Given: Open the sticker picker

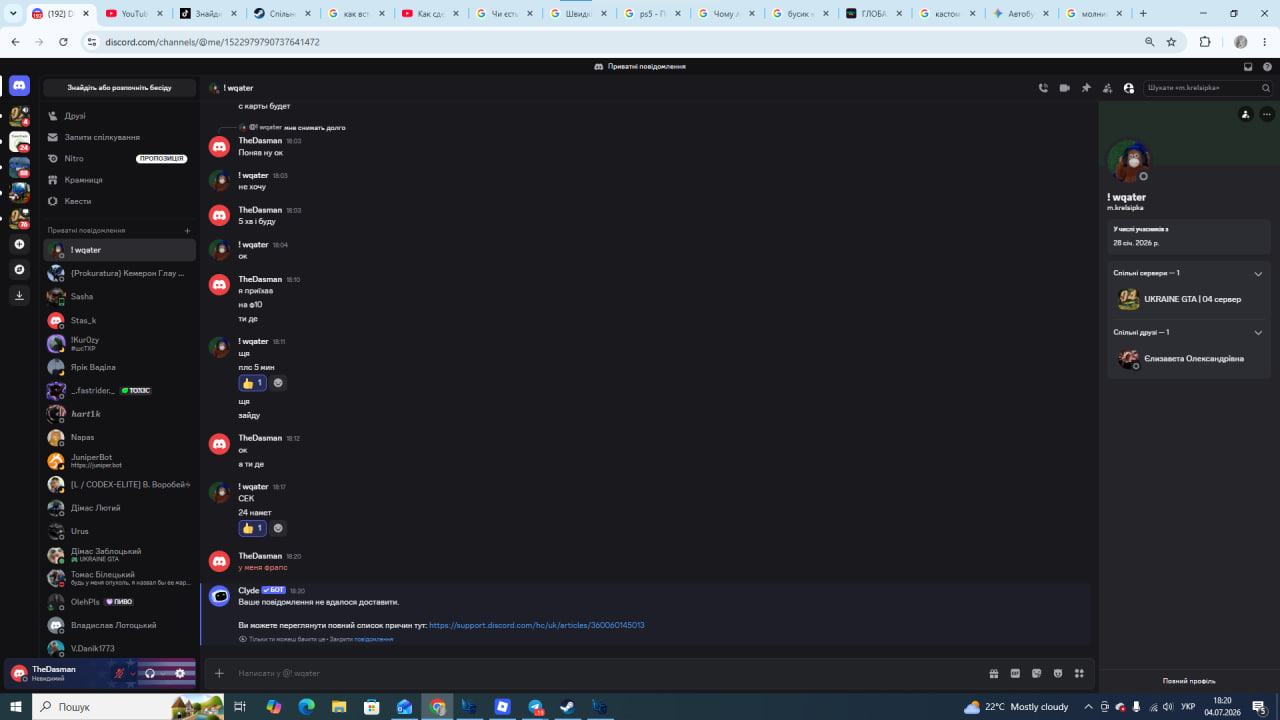Looking at the screenshot, I should [1037, 673].
